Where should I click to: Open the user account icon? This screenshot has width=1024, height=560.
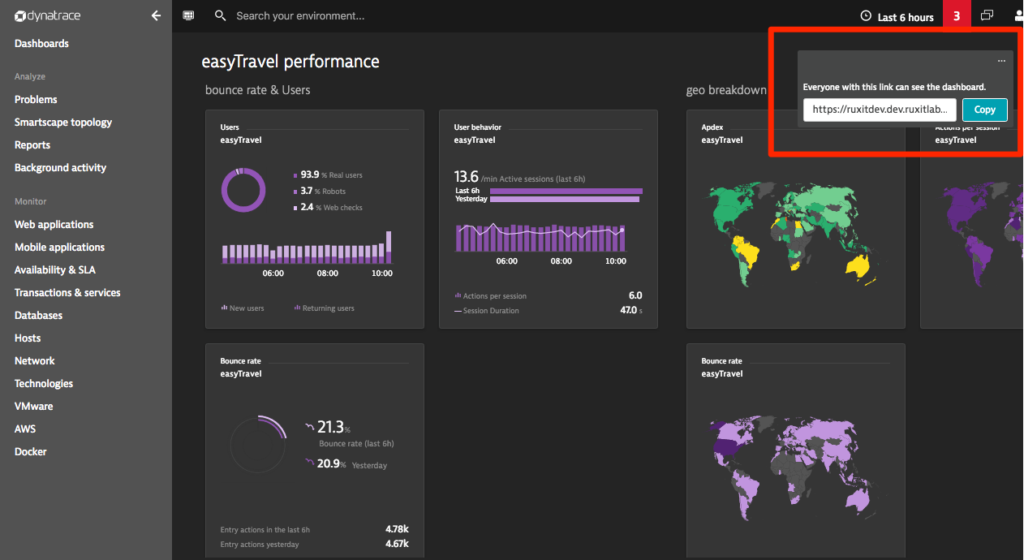click(x=1018, y=16)
